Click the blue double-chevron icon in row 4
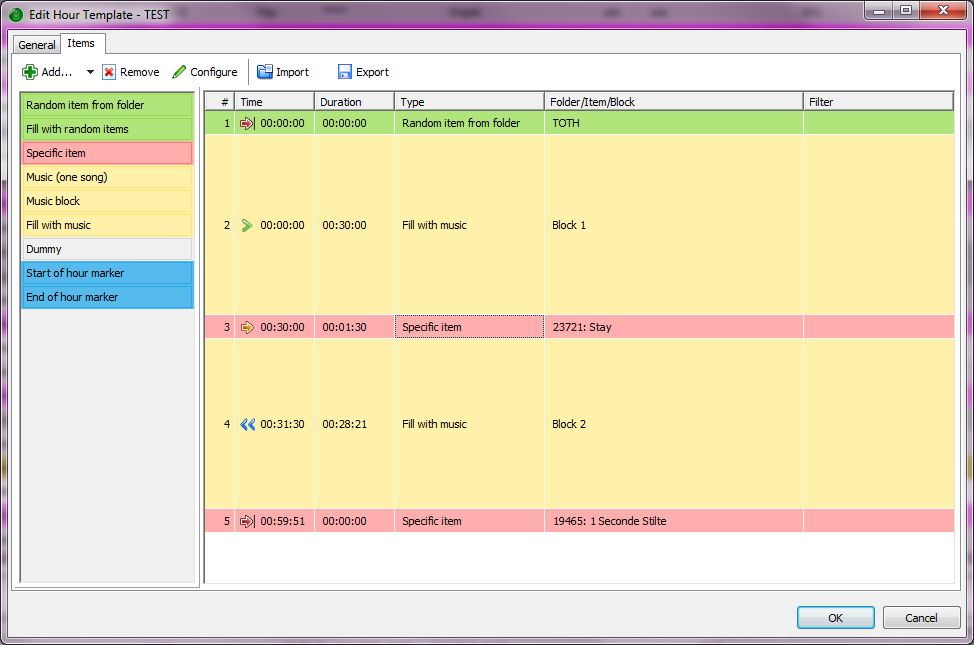 248,424
